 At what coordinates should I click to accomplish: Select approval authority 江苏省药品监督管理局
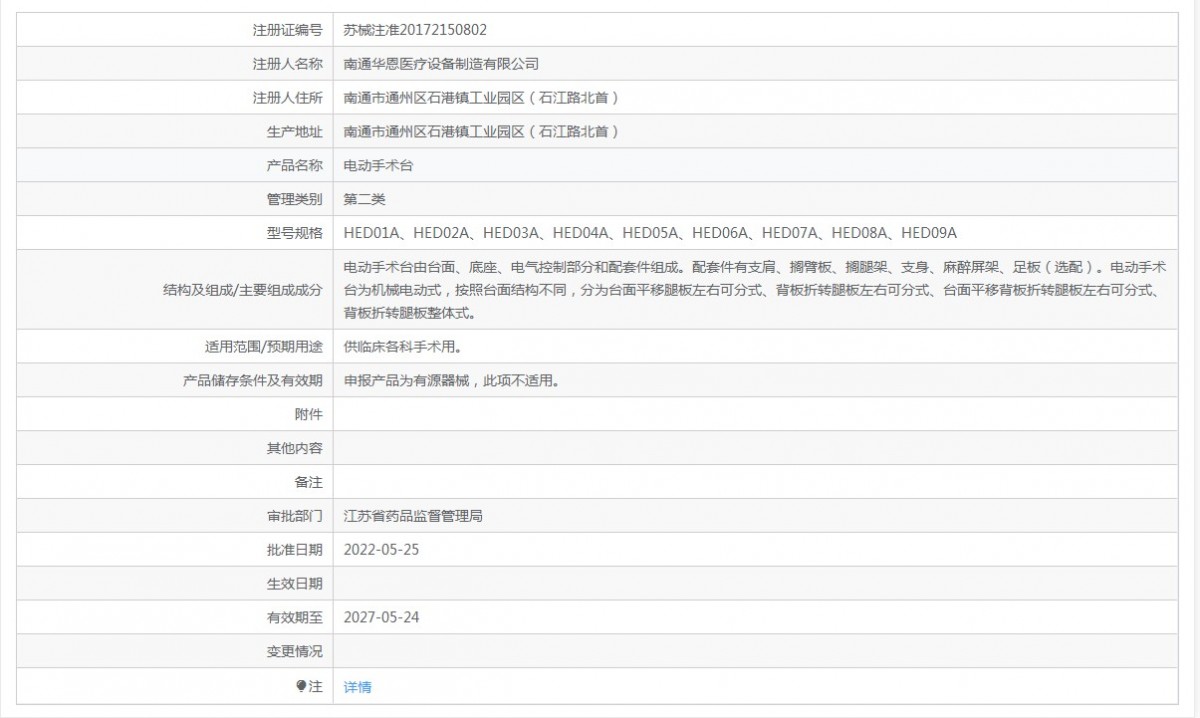tap(413, 516)
